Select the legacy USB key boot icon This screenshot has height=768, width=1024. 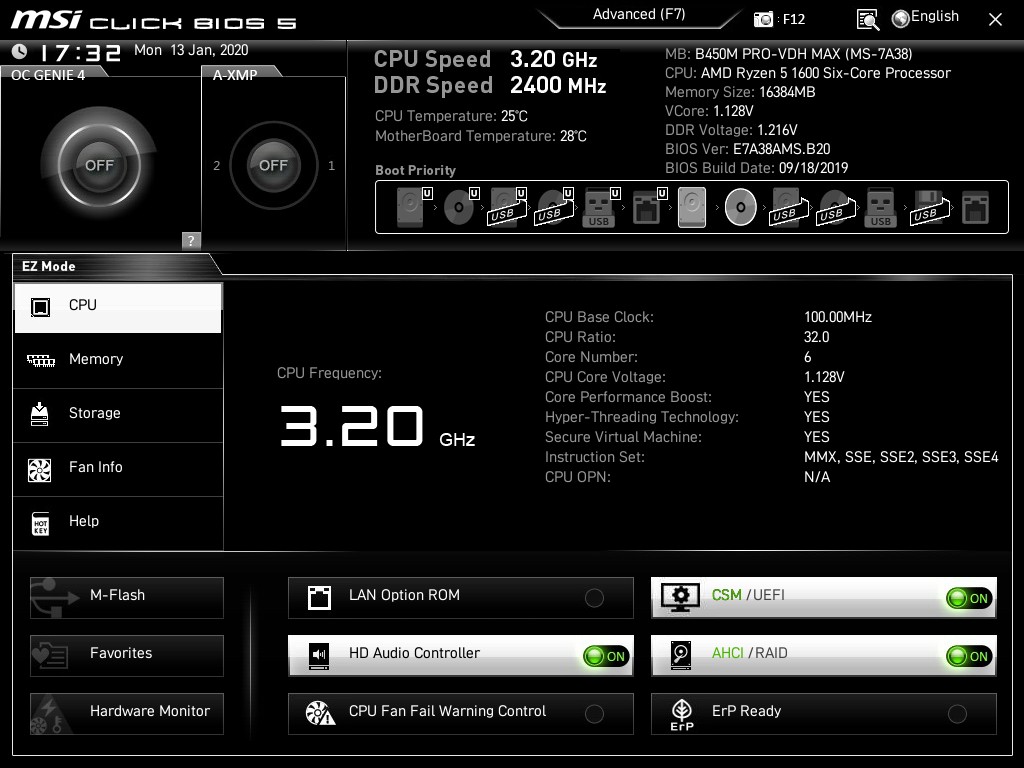pos(880,207)
